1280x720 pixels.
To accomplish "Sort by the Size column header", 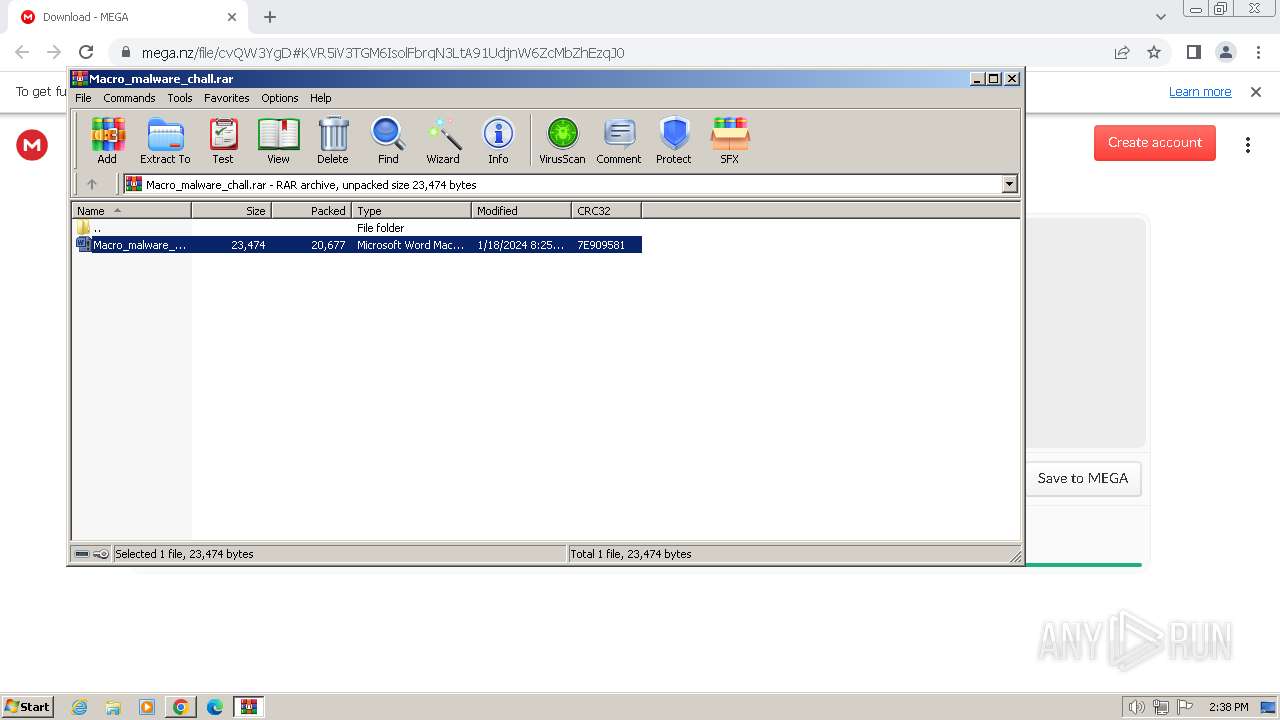I will coord(231,211).
